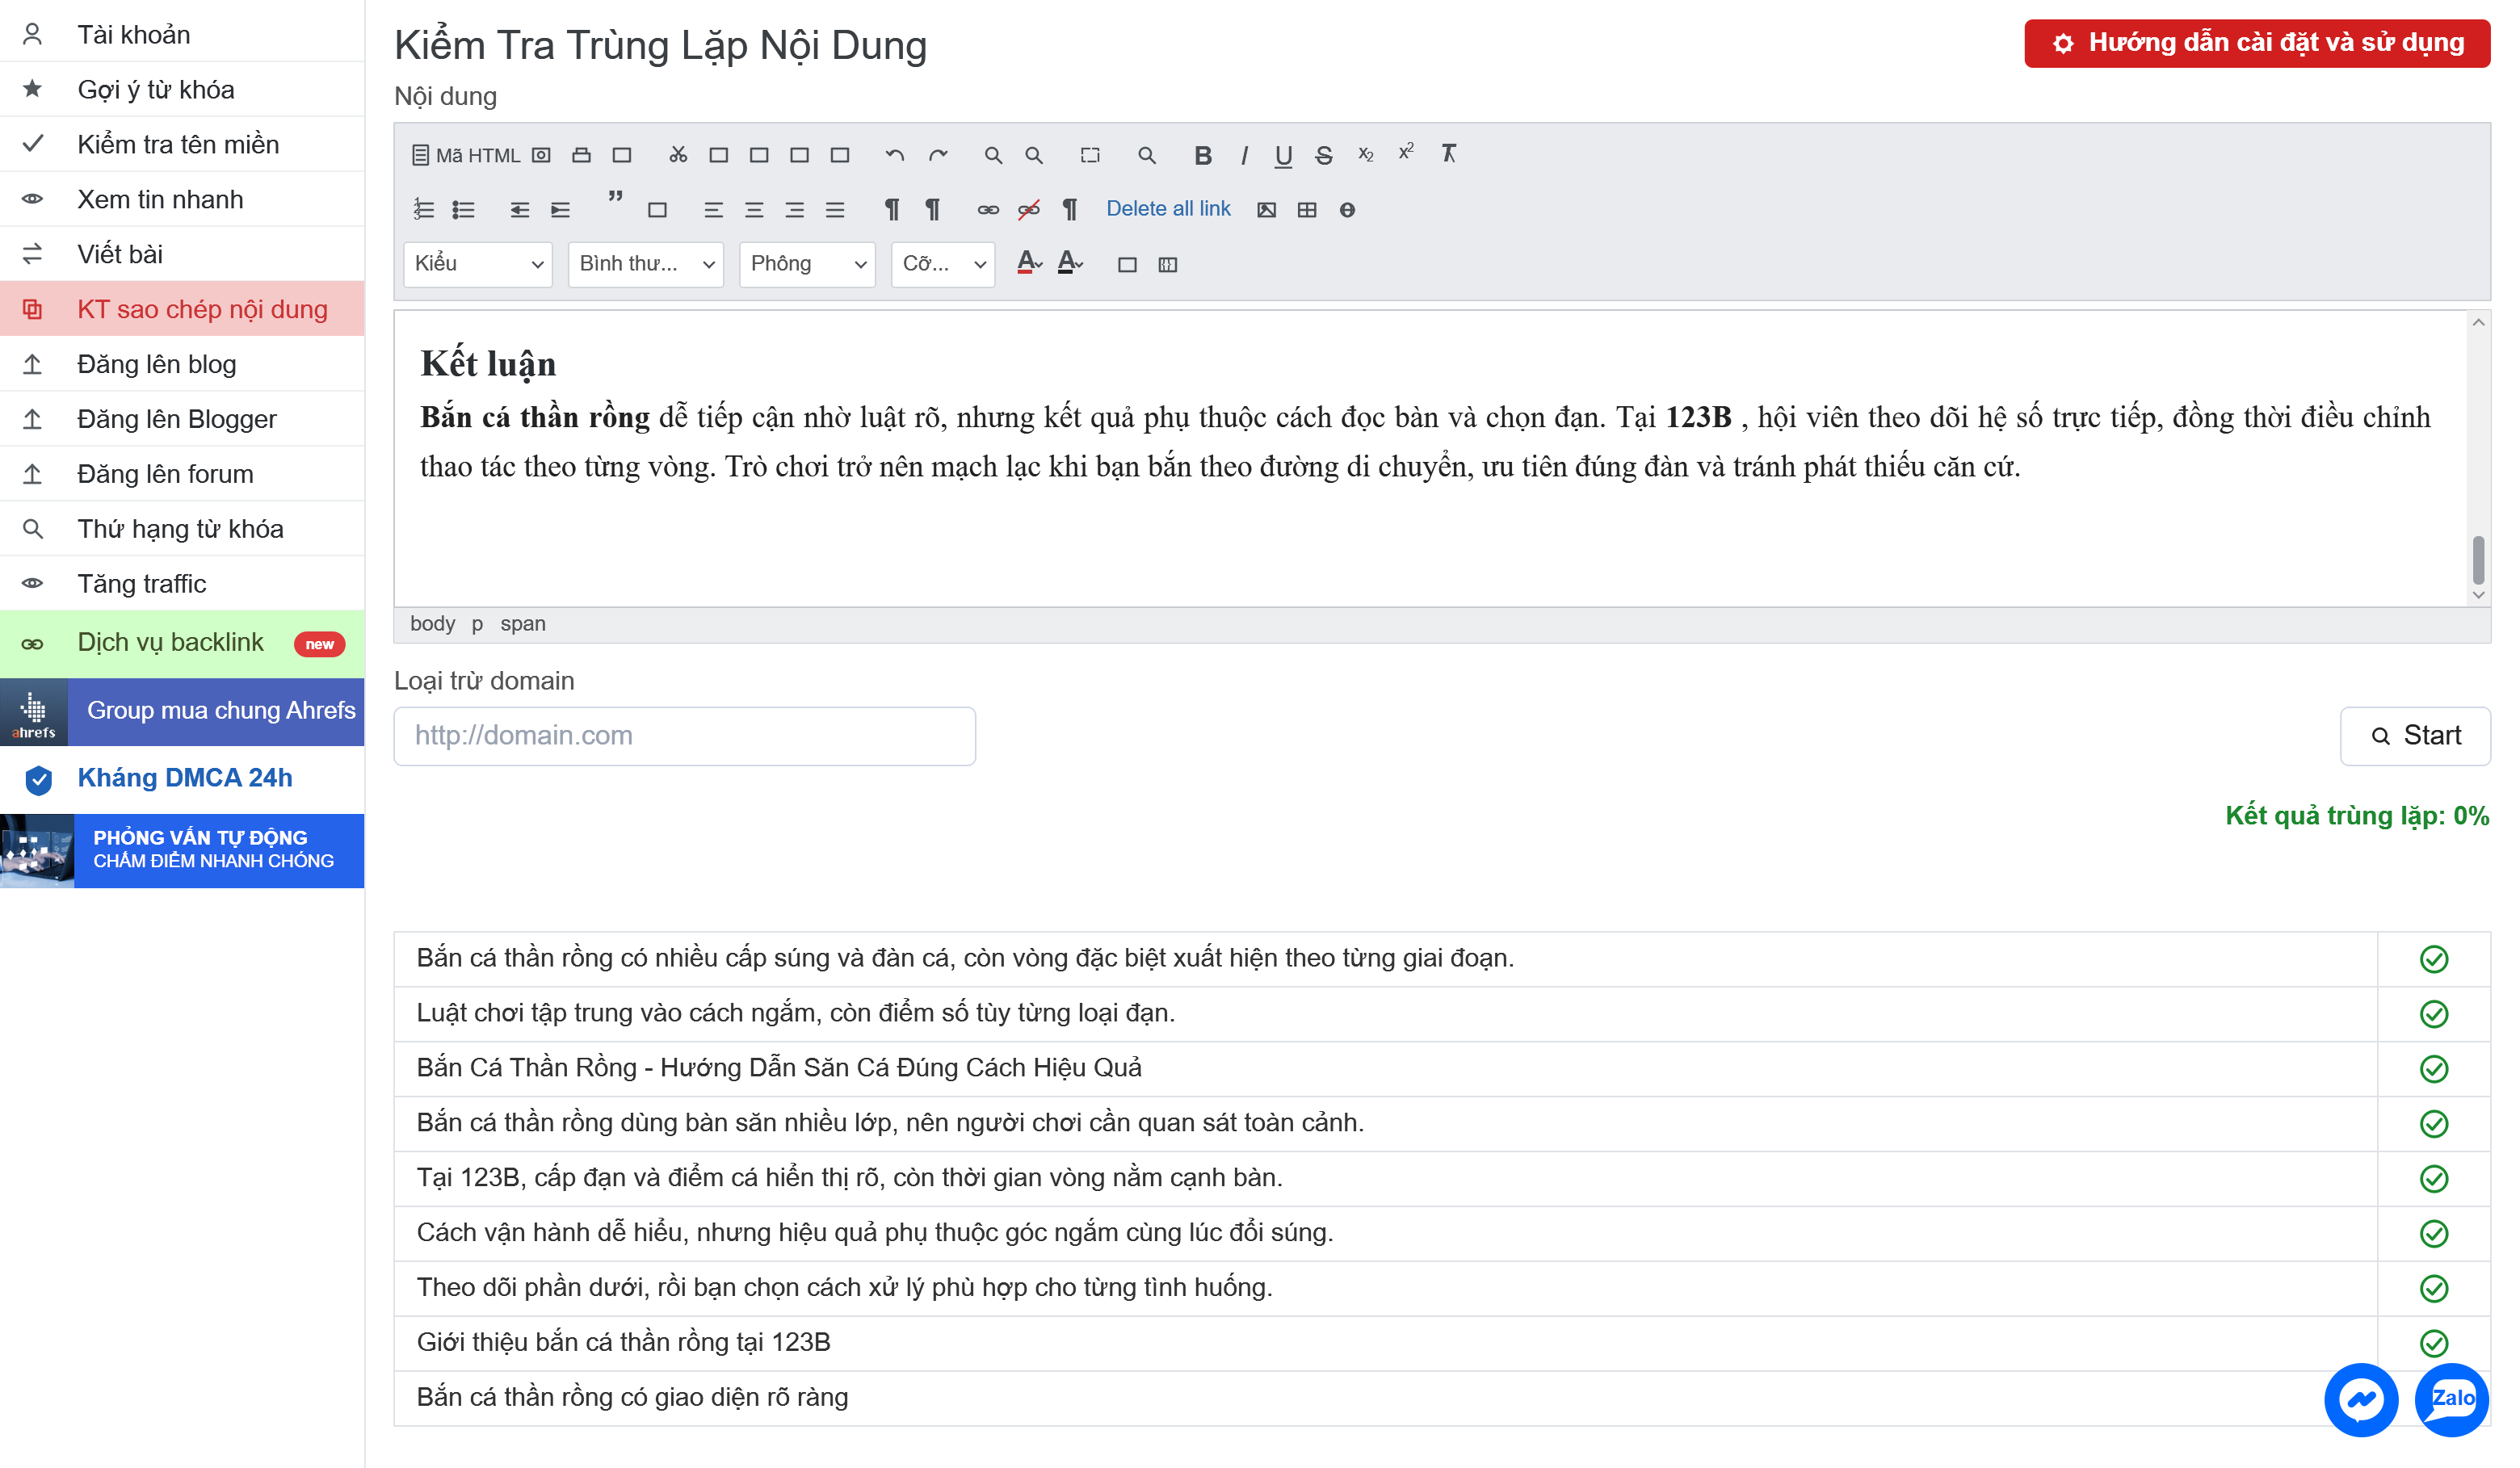Toggle underline formatting
The width and height of the screenshot is (2520, 1468).
(x=1283, y=155)
